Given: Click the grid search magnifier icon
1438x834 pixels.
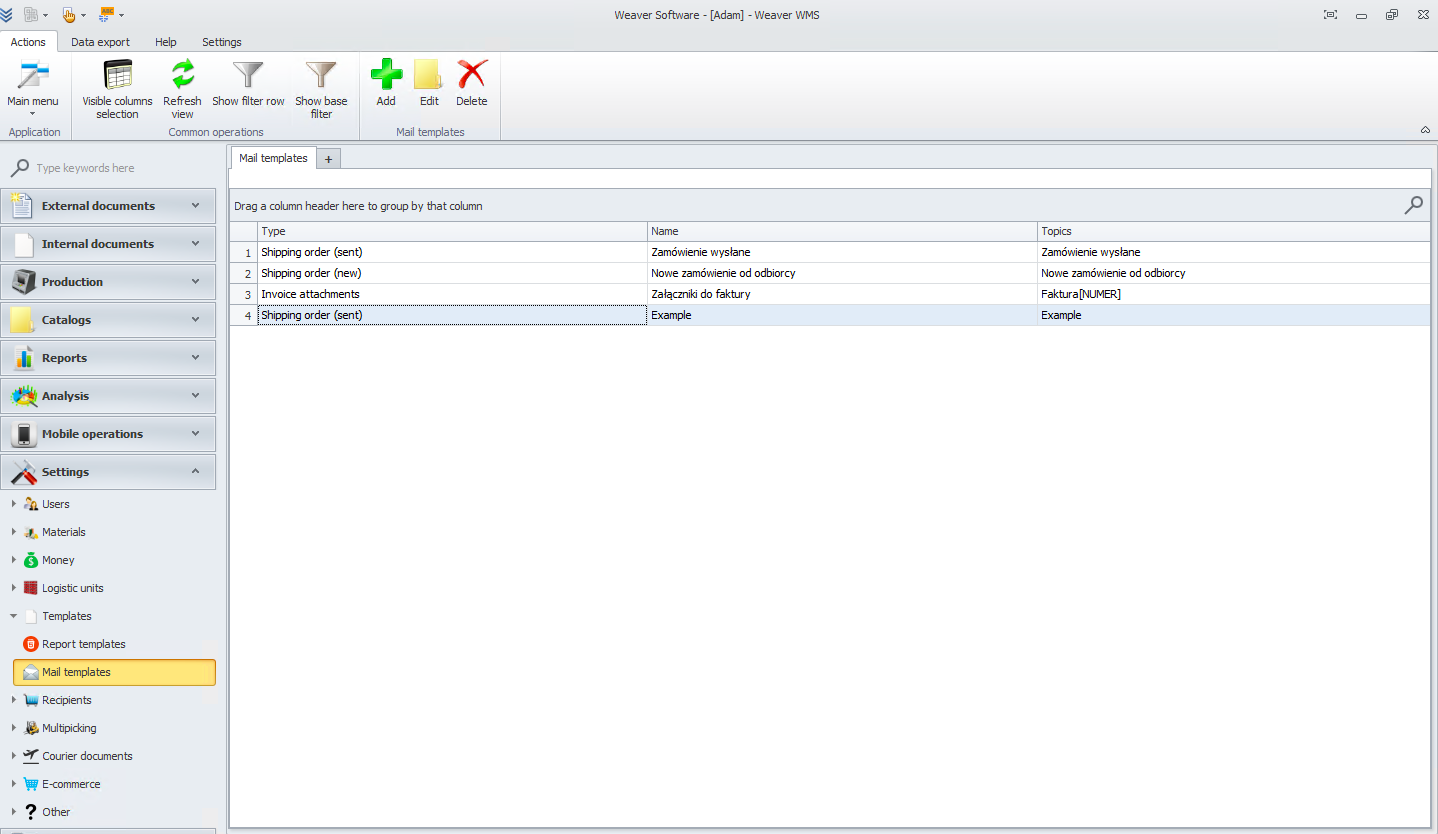Looking at the screenshot, I should click(x=1413, y=205).
